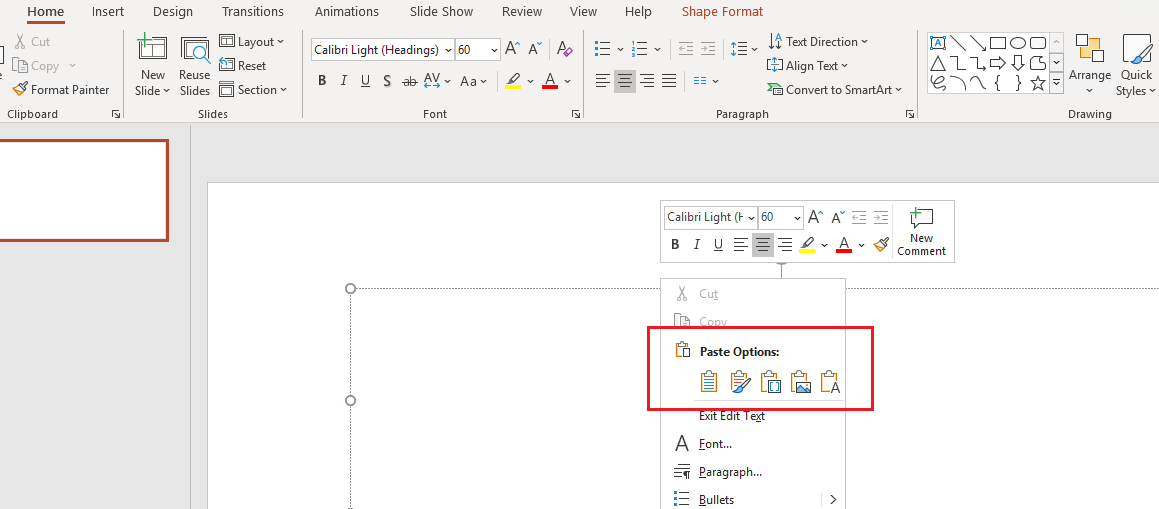Expand the shapes gallery More arrow
1159x509 pixels.
1056,83
